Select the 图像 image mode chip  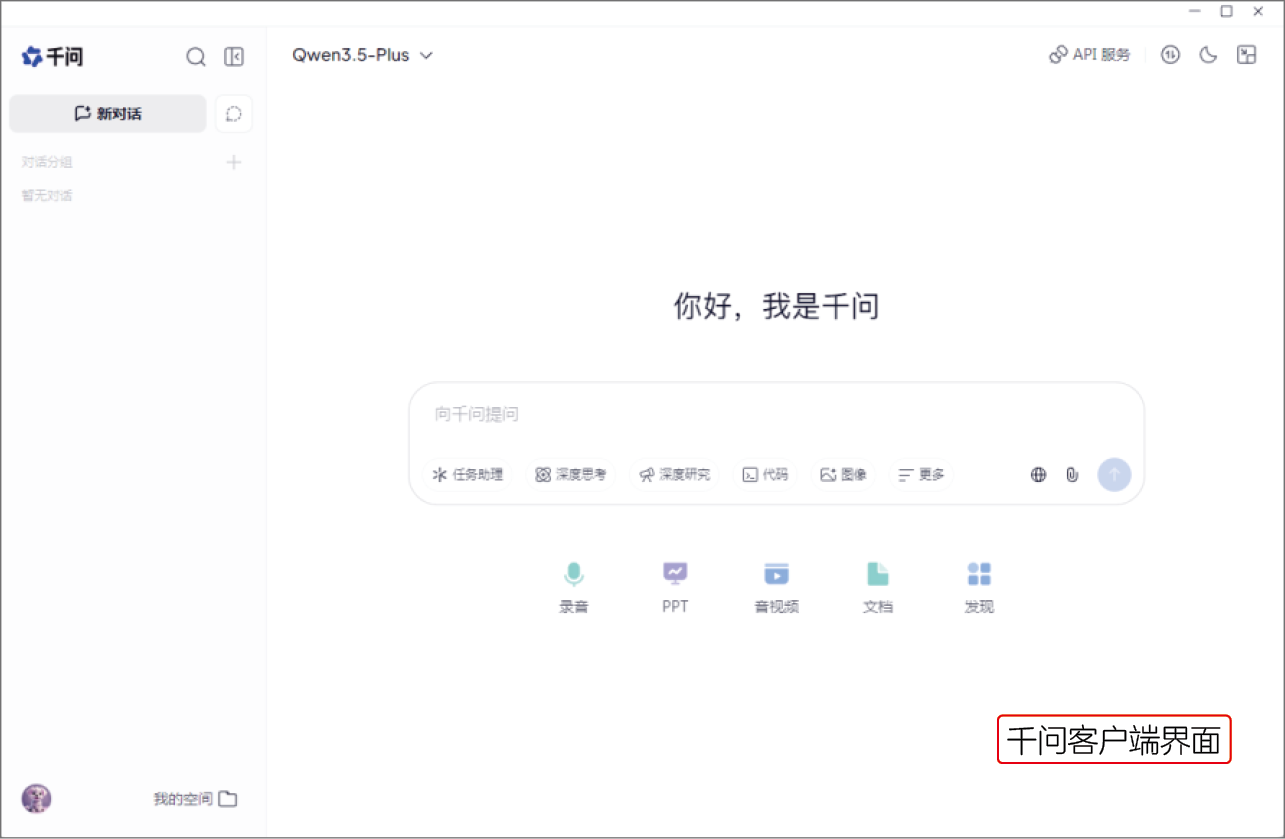click(843, 475)
